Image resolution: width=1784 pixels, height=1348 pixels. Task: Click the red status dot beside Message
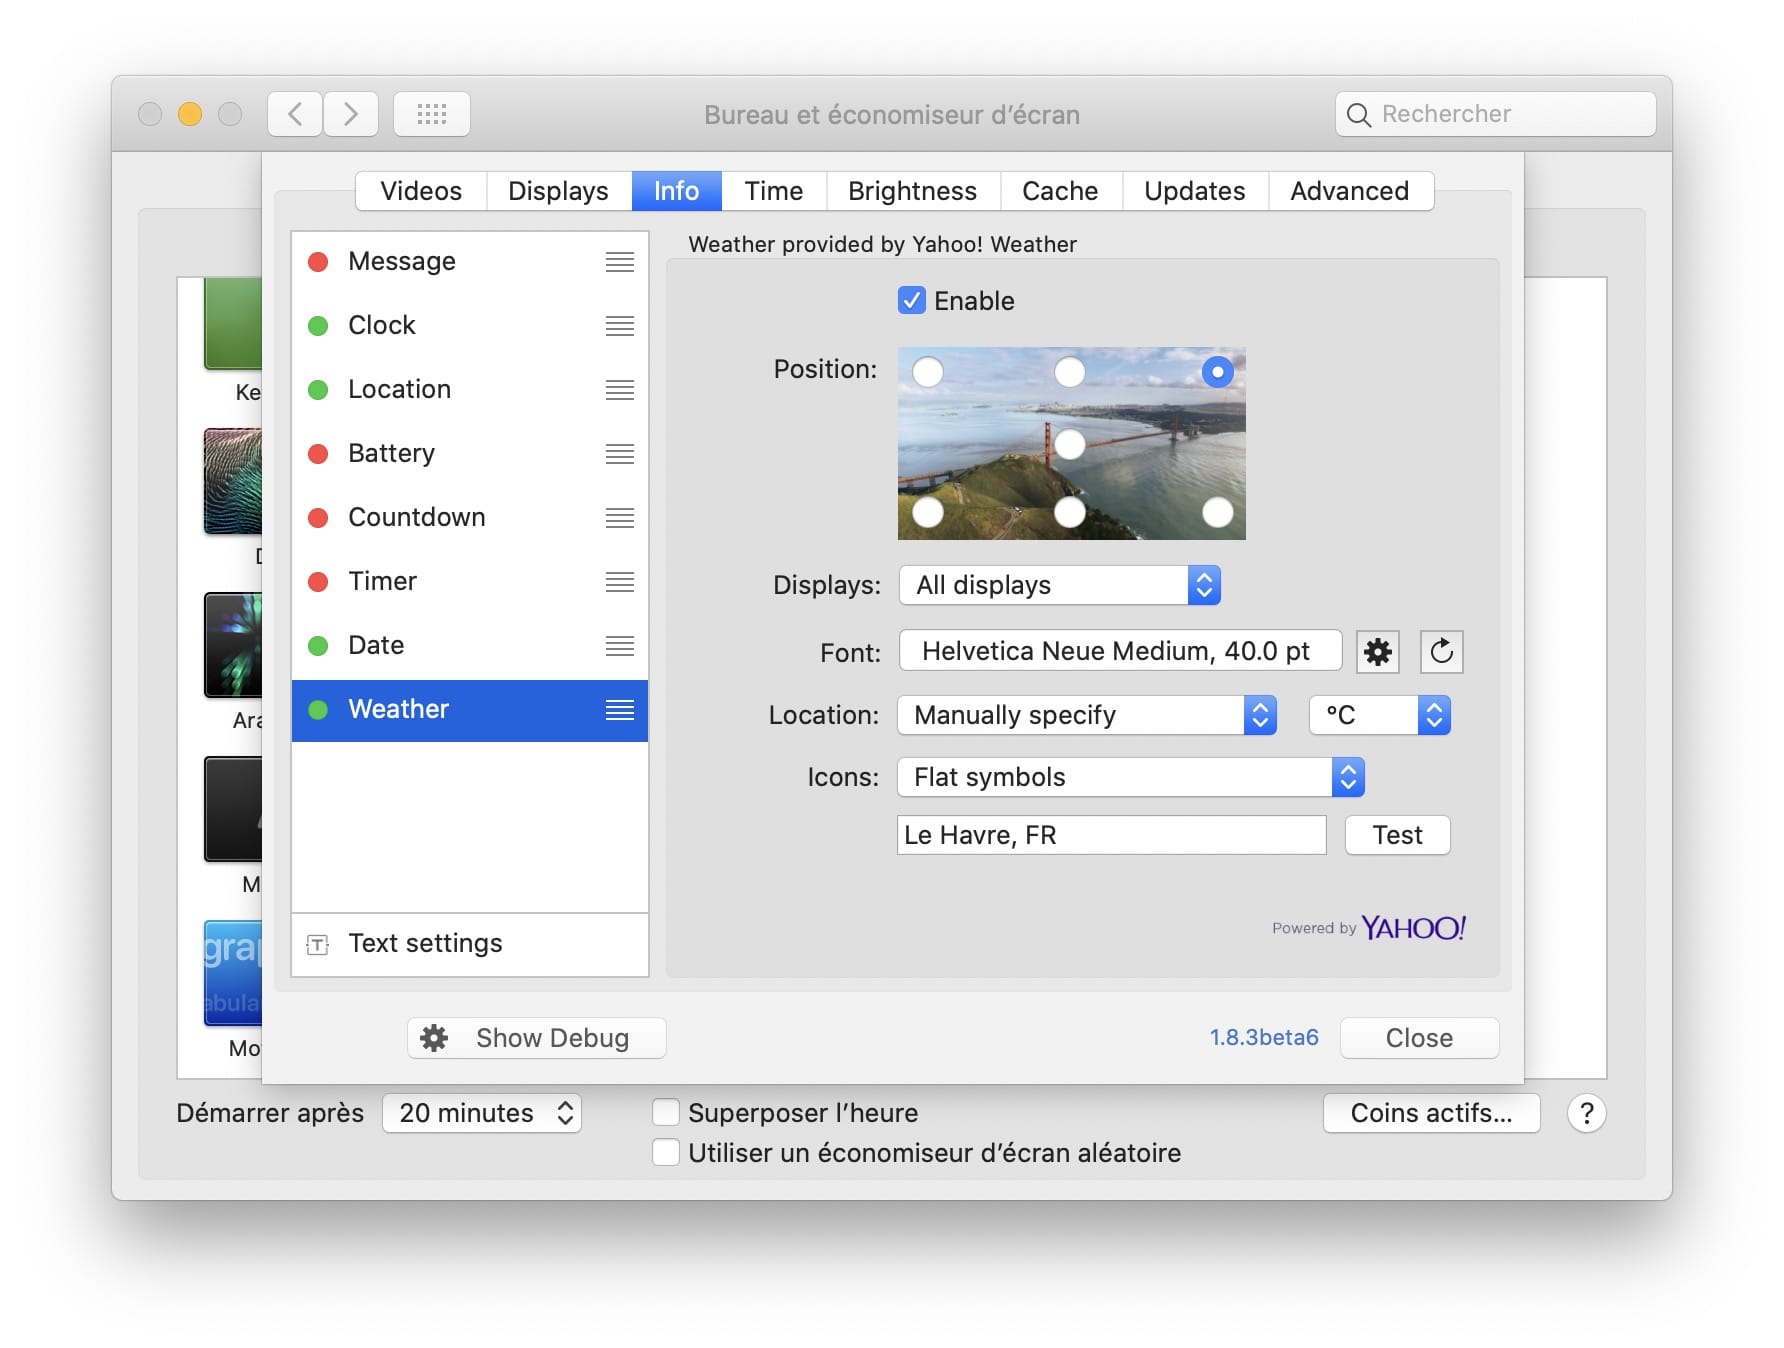pos(318,262)
